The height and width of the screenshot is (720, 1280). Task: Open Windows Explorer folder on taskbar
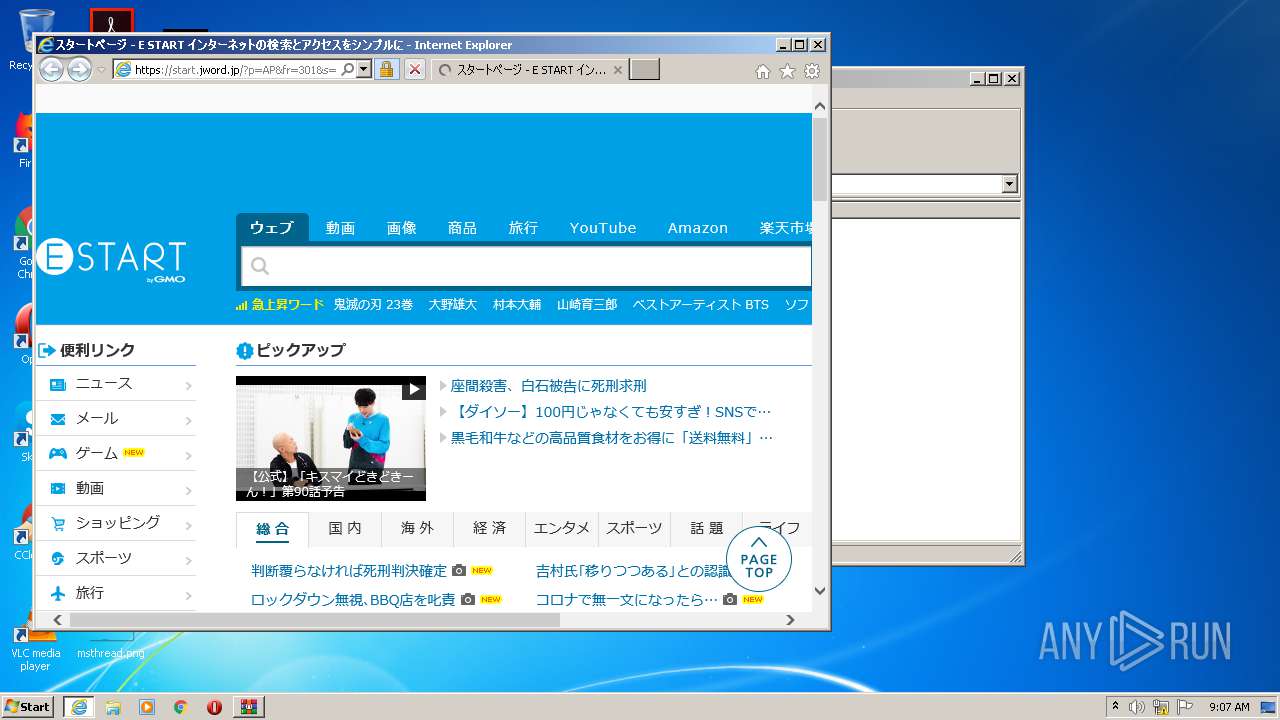coord(113,707)
